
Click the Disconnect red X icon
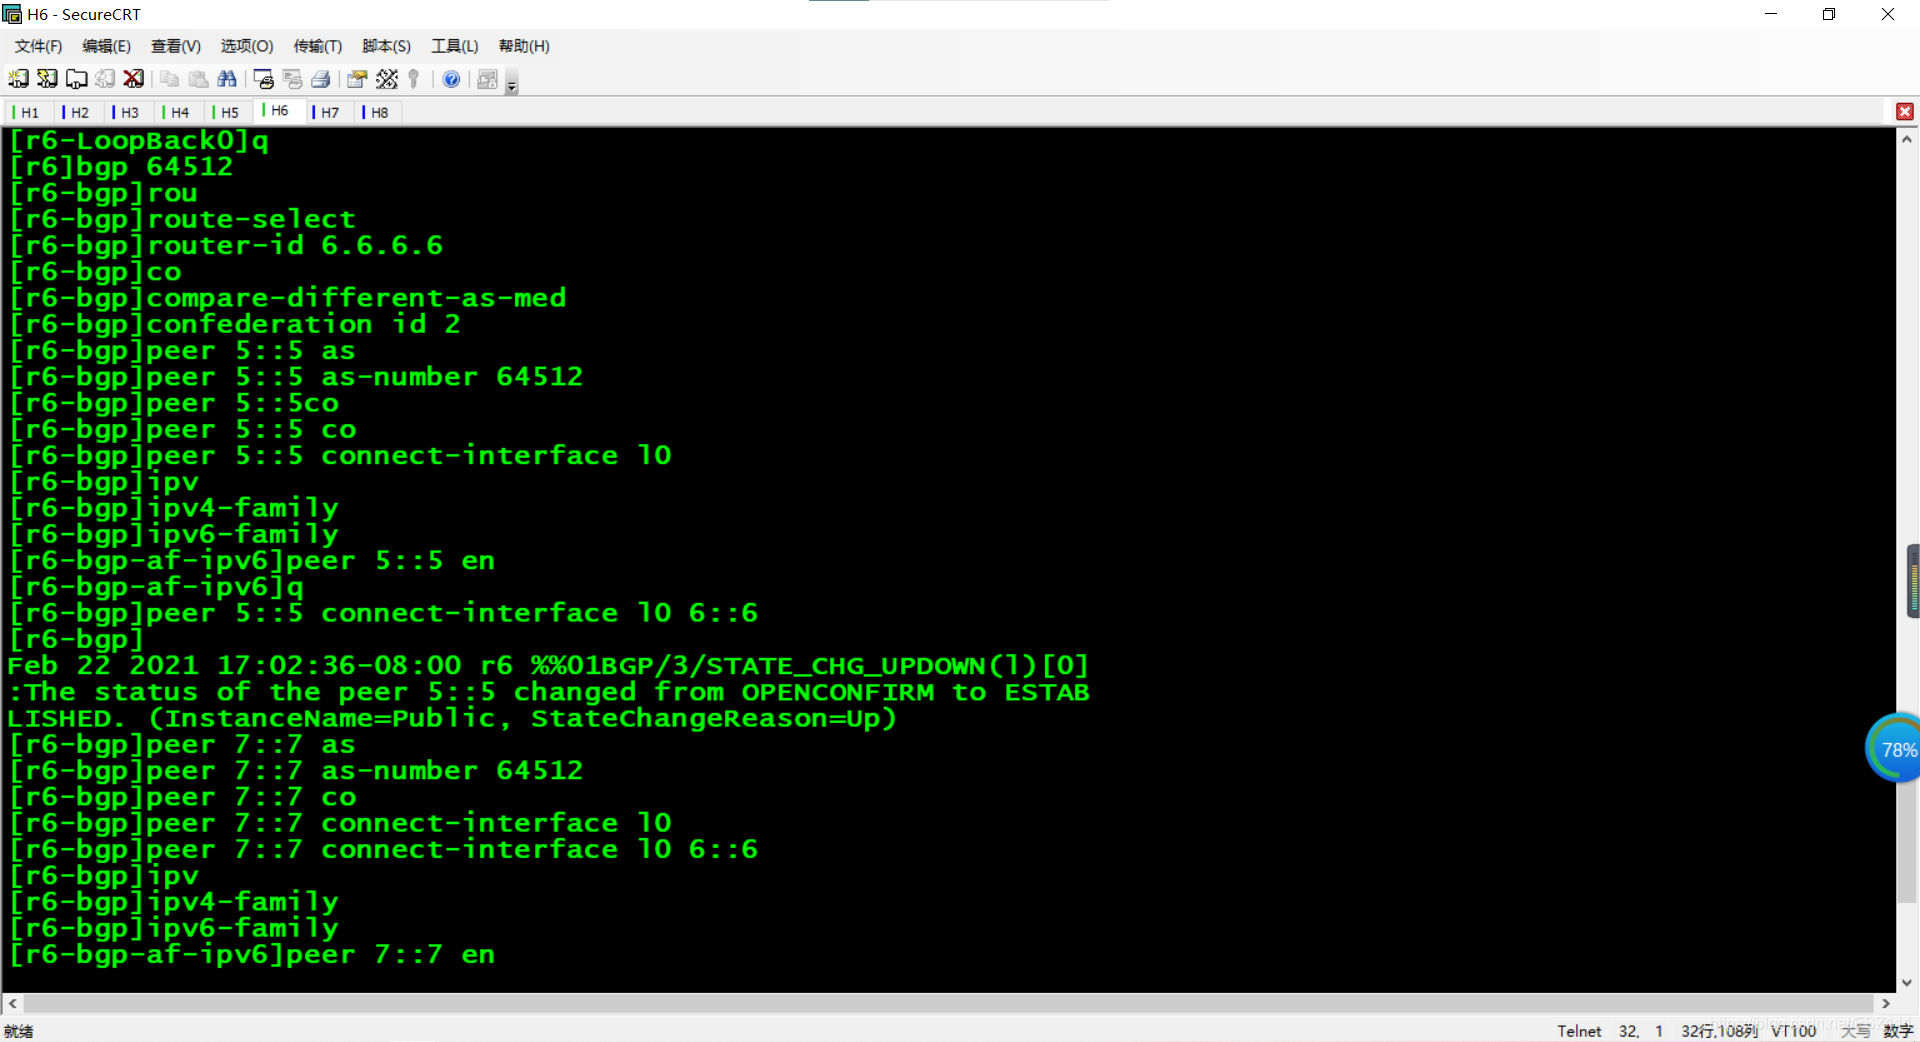pos(134,79)
